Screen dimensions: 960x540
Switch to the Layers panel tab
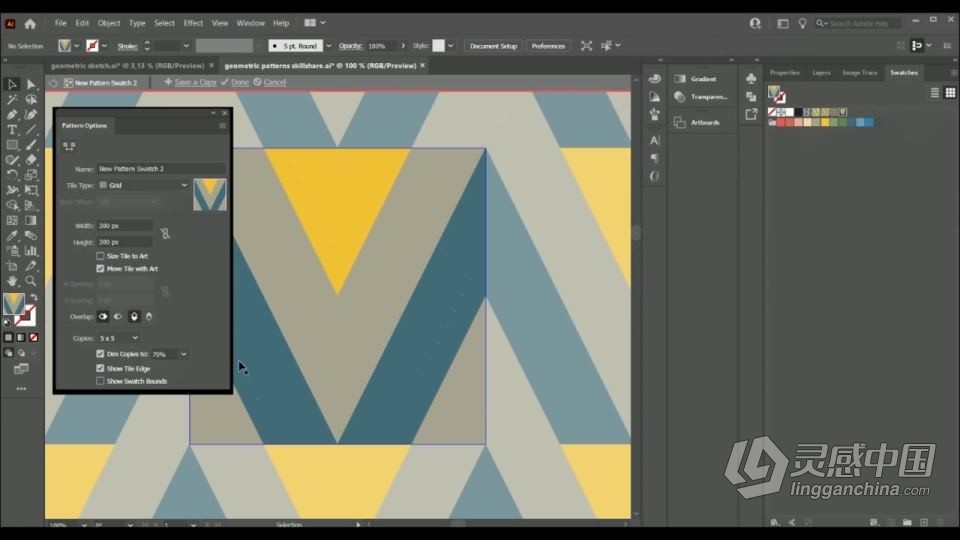pyautogui.click(x=821, y=73)
